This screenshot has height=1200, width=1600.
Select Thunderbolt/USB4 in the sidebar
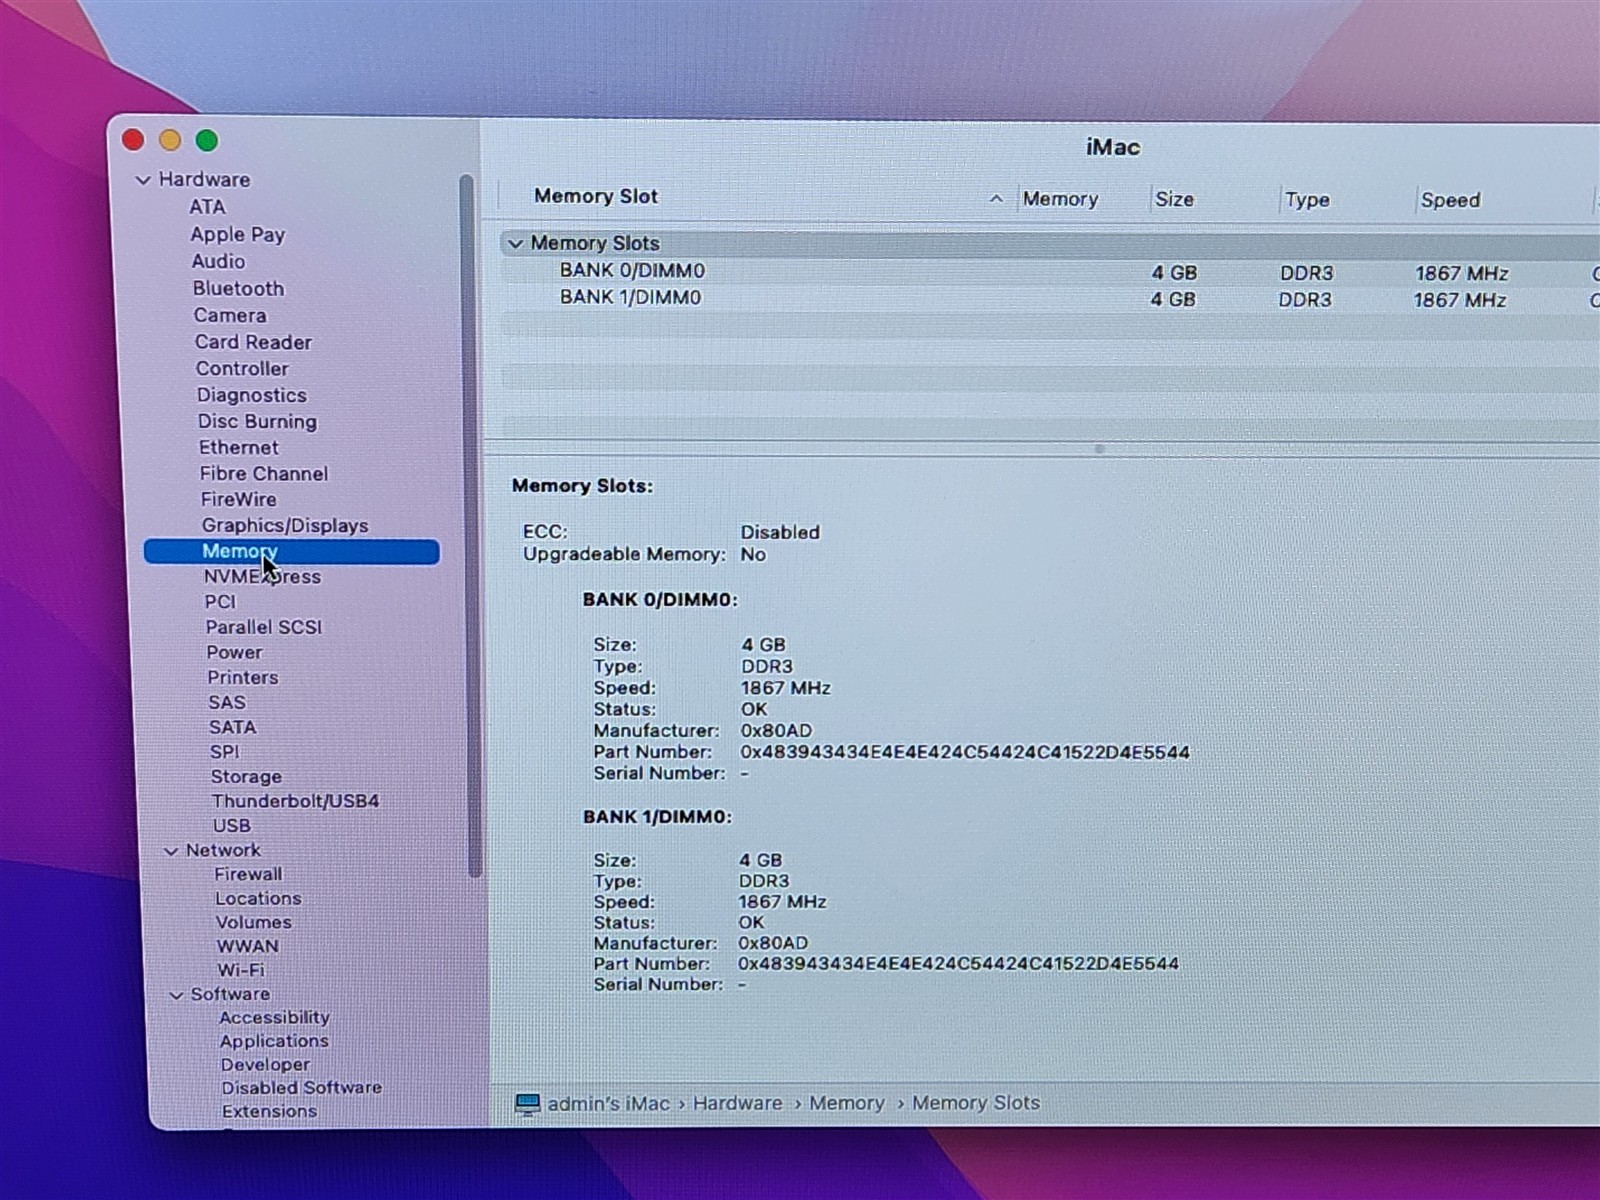pyautogui.click(x=295, y=801)
